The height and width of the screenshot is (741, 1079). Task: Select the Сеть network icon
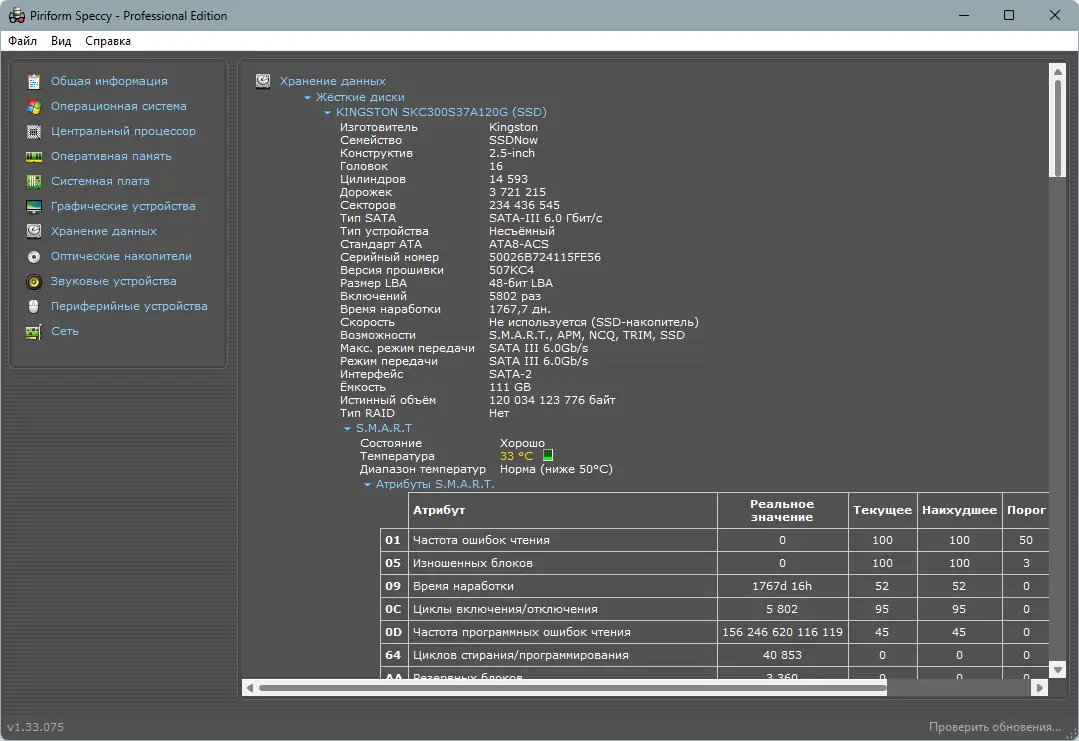click(34, 331)
